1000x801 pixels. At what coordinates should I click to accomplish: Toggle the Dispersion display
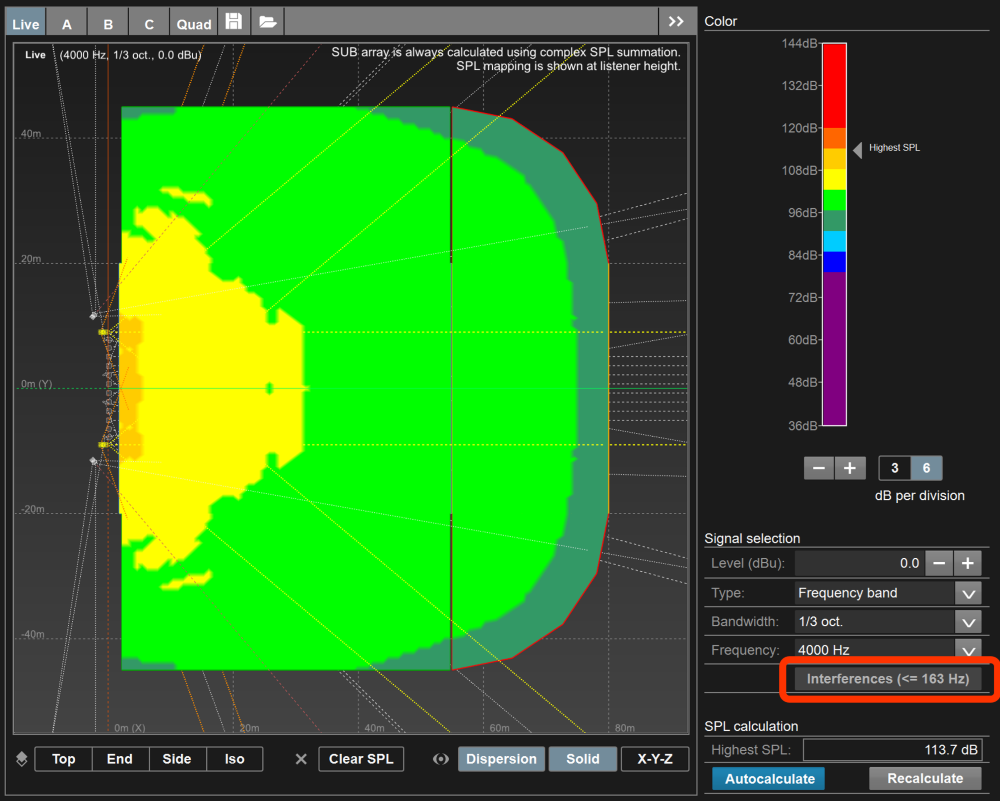(501, 759)
